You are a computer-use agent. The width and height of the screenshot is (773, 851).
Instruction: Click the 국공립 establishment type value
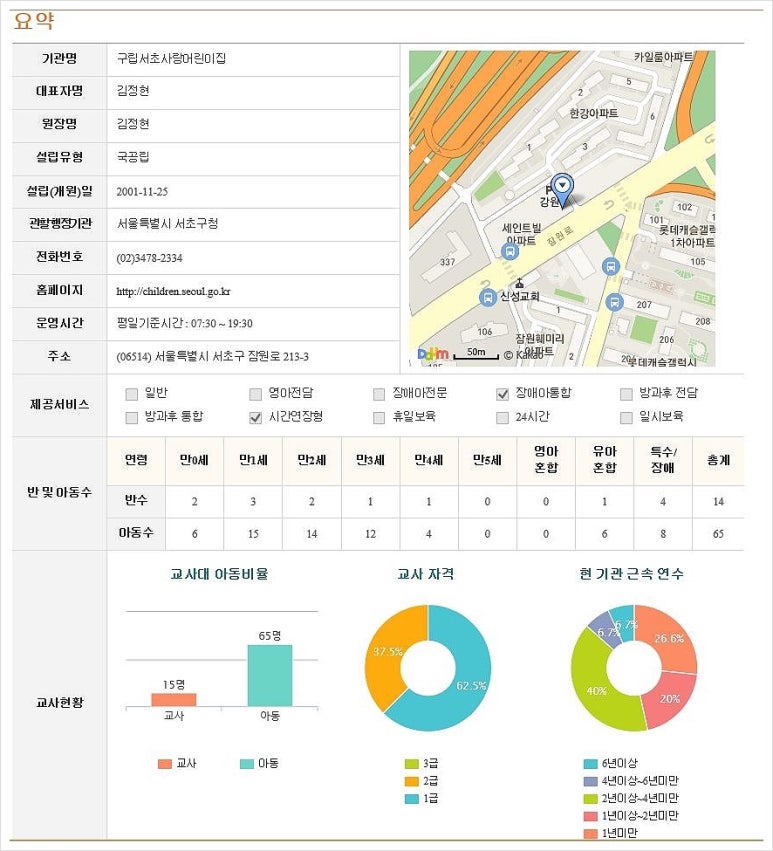[x=133, y=157]
